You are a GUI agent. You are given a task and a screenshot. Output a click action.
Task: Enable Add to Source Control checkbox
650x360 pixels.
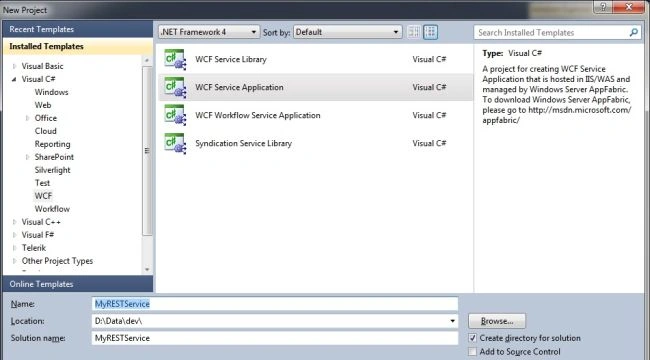(472, 352)
